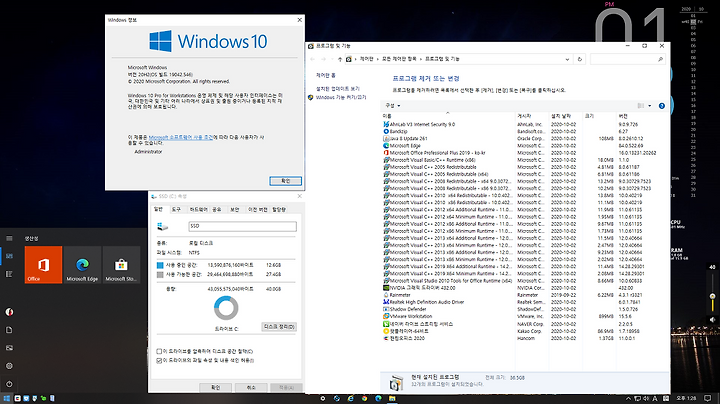The height and width of the screenshot is (404, 720).
Task: Open the view options dropdown arrow
Action: pyautogui.click(x=649, y=106)
